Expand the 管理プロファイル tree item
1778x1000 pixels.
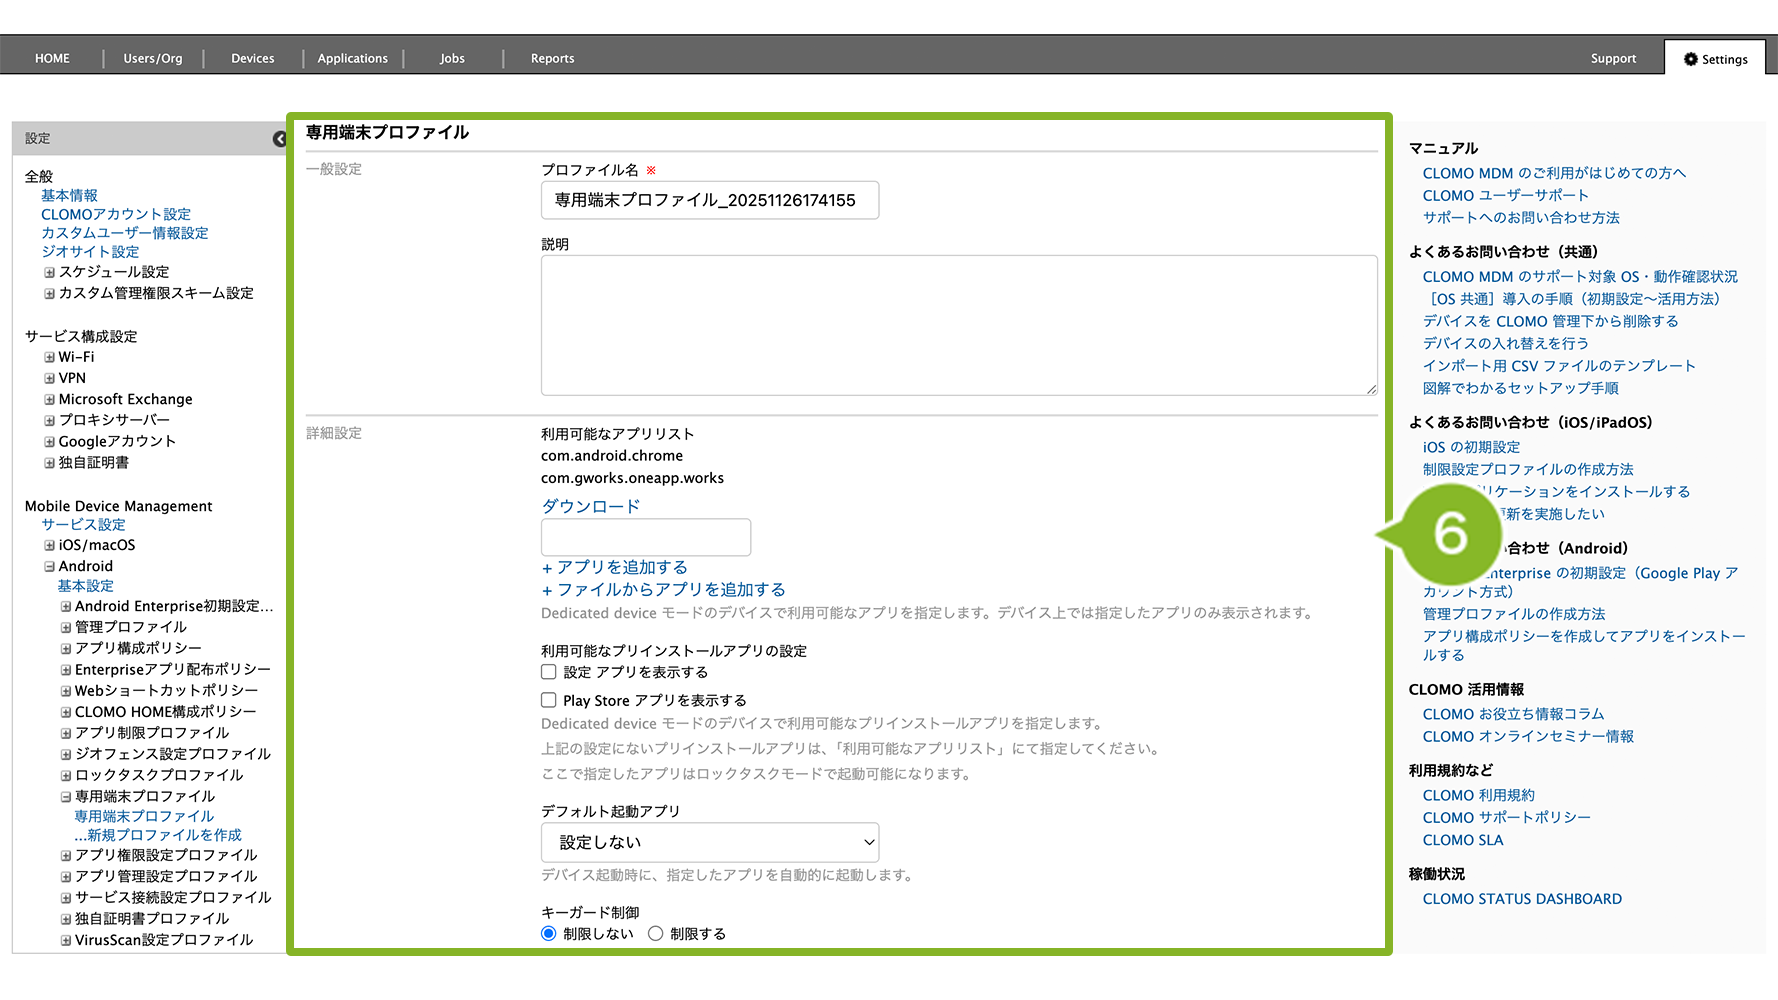click(x=66, y=627)
